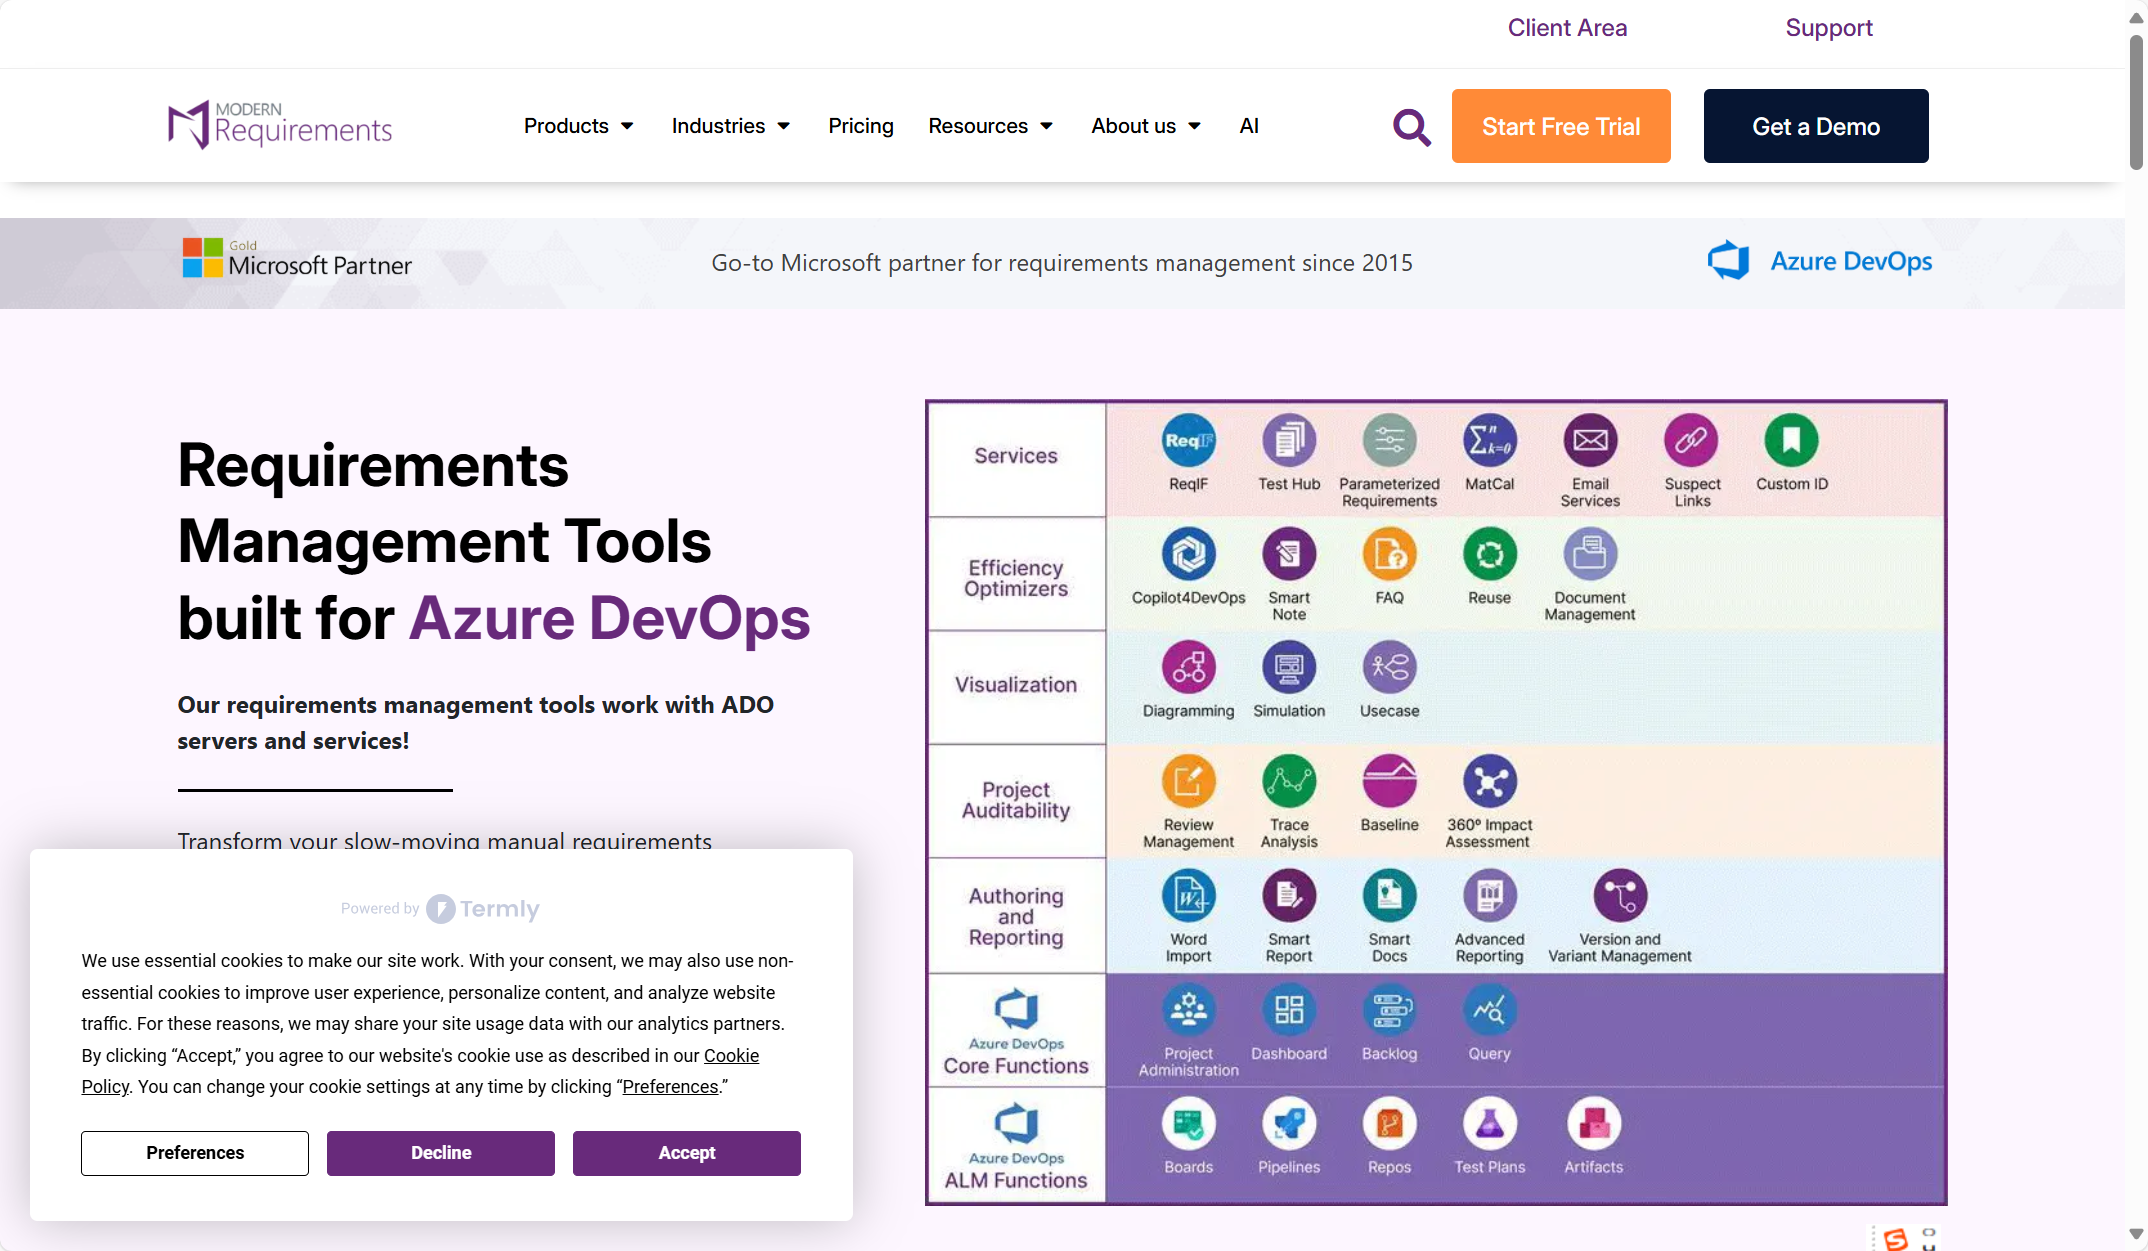Click the Baseline icon
Image resolution: width=2148 pixels, height=1251 pixels.
tap(1389, 782)
